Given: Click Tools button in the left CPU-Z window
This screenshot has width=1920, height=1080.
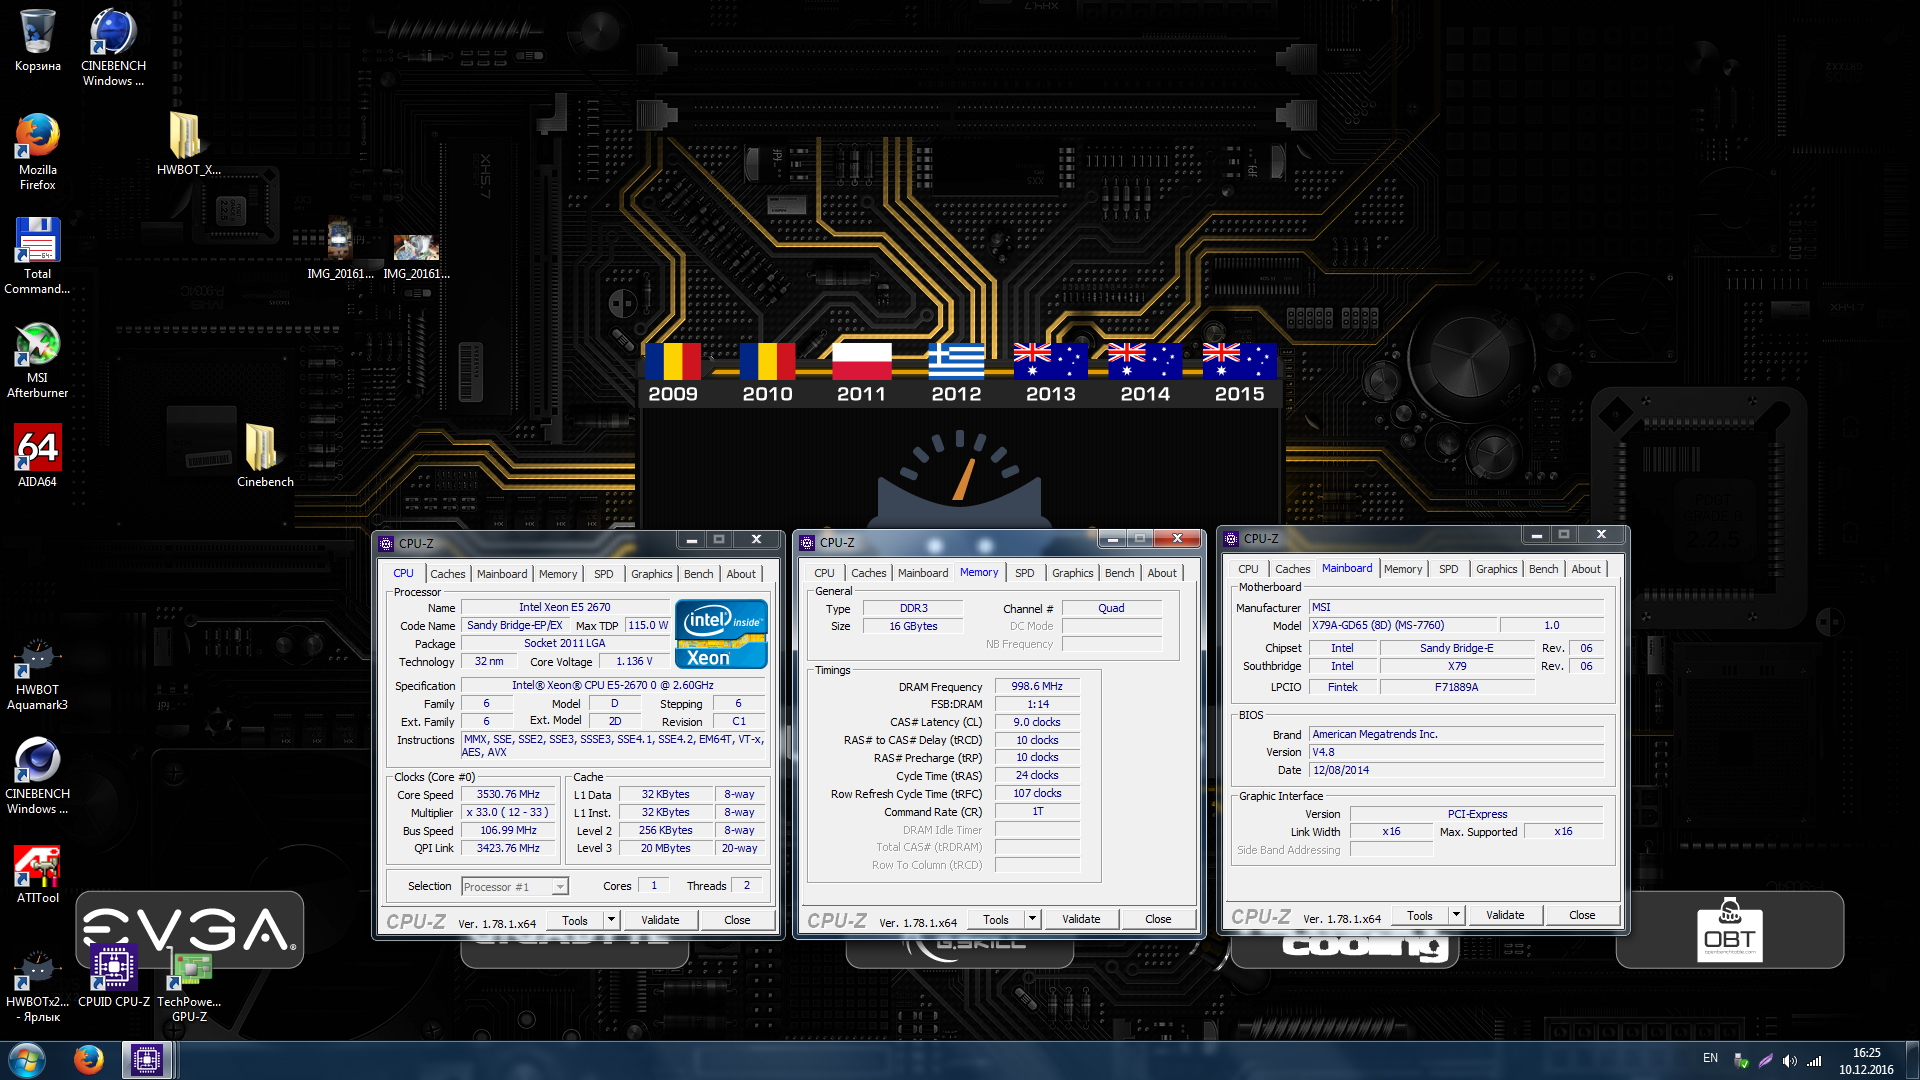Looking at the screenshot, I should 575,920.
